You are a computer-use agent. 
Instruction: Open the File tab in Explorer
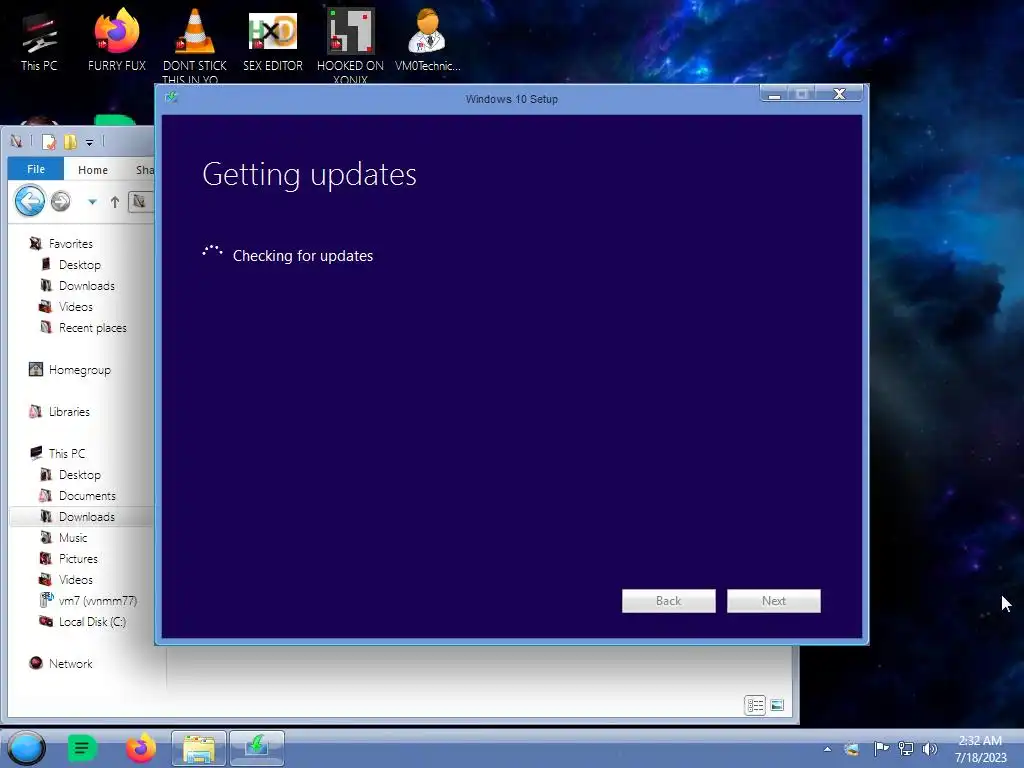35,169
